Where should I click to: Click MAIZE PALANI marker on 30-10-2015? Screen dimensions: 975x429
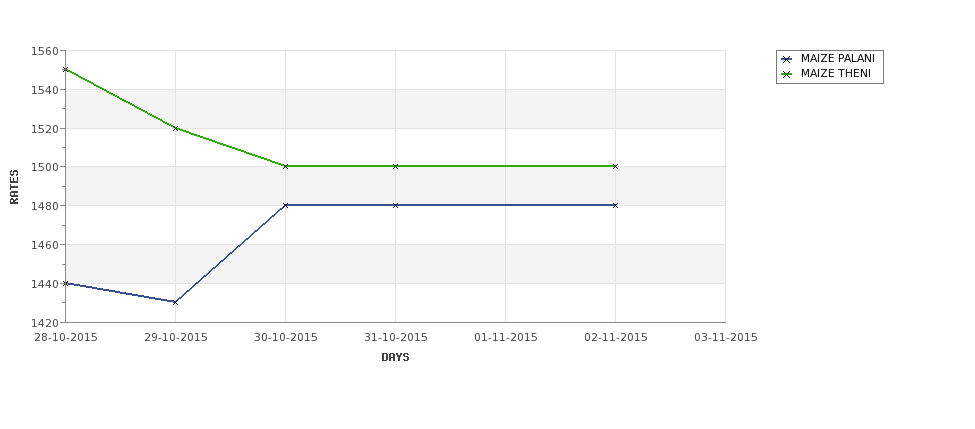click(285, 205)
